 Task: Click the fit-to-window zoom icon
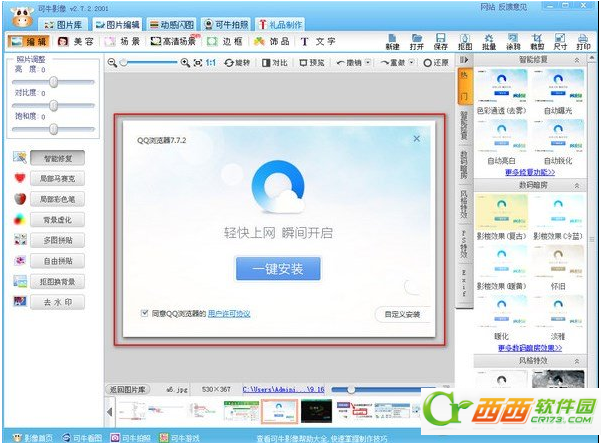[x=198, y=62]
